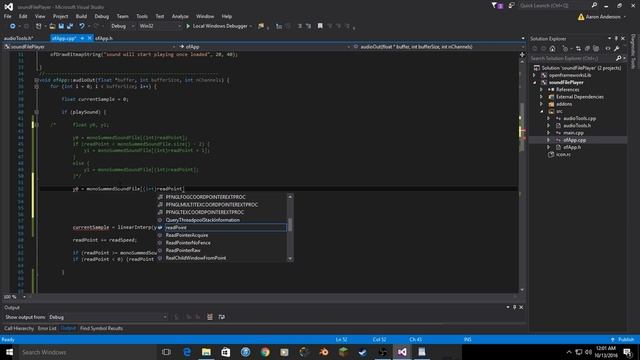
Task: Switch to the Find Symbol Results tab
Action: [x=101, y=328]
